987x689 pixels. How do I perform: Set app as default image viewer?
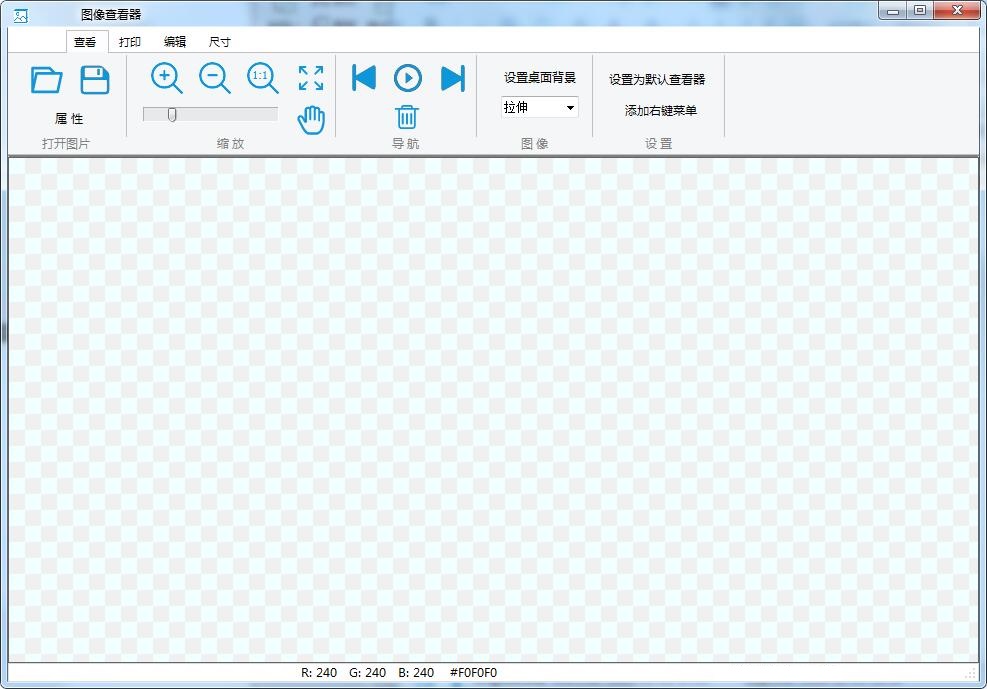[x=659, y=81]
